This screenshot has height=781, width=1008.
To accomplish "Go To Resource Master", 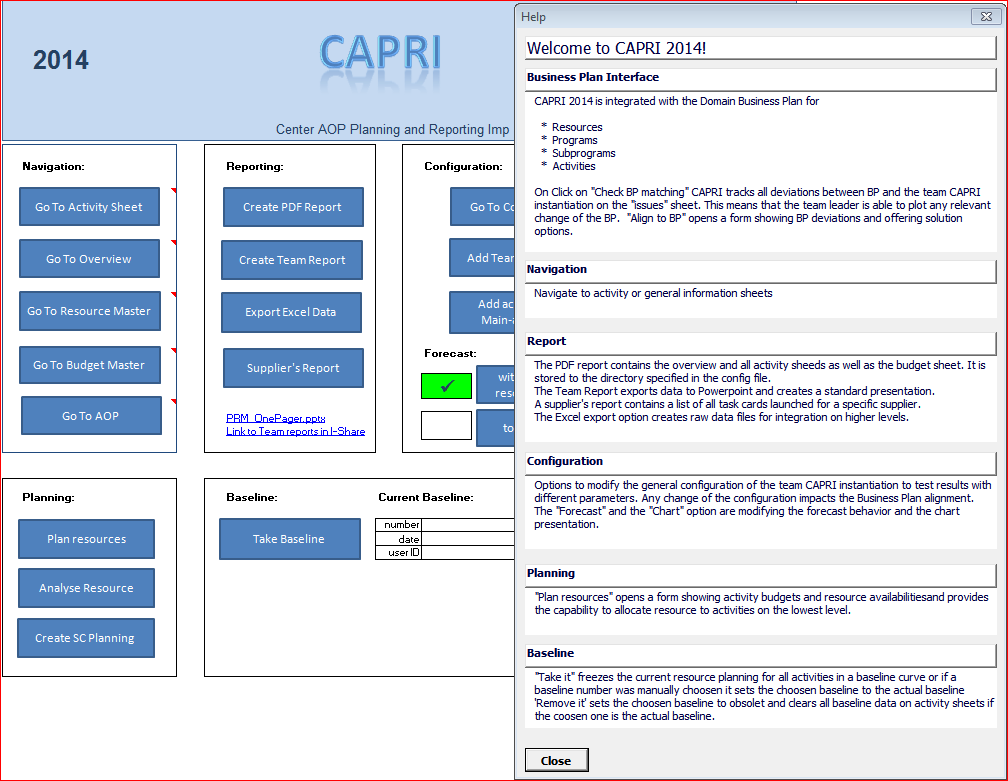I will 89,311.
